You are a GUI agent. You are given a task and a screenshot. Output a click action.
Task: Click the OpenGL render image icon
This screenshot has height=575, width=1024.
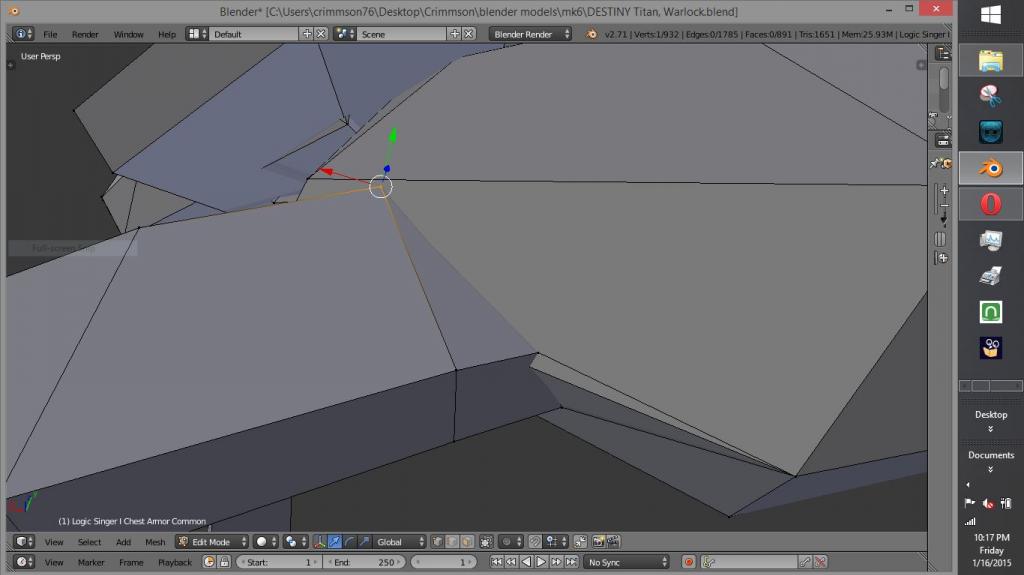598,542
